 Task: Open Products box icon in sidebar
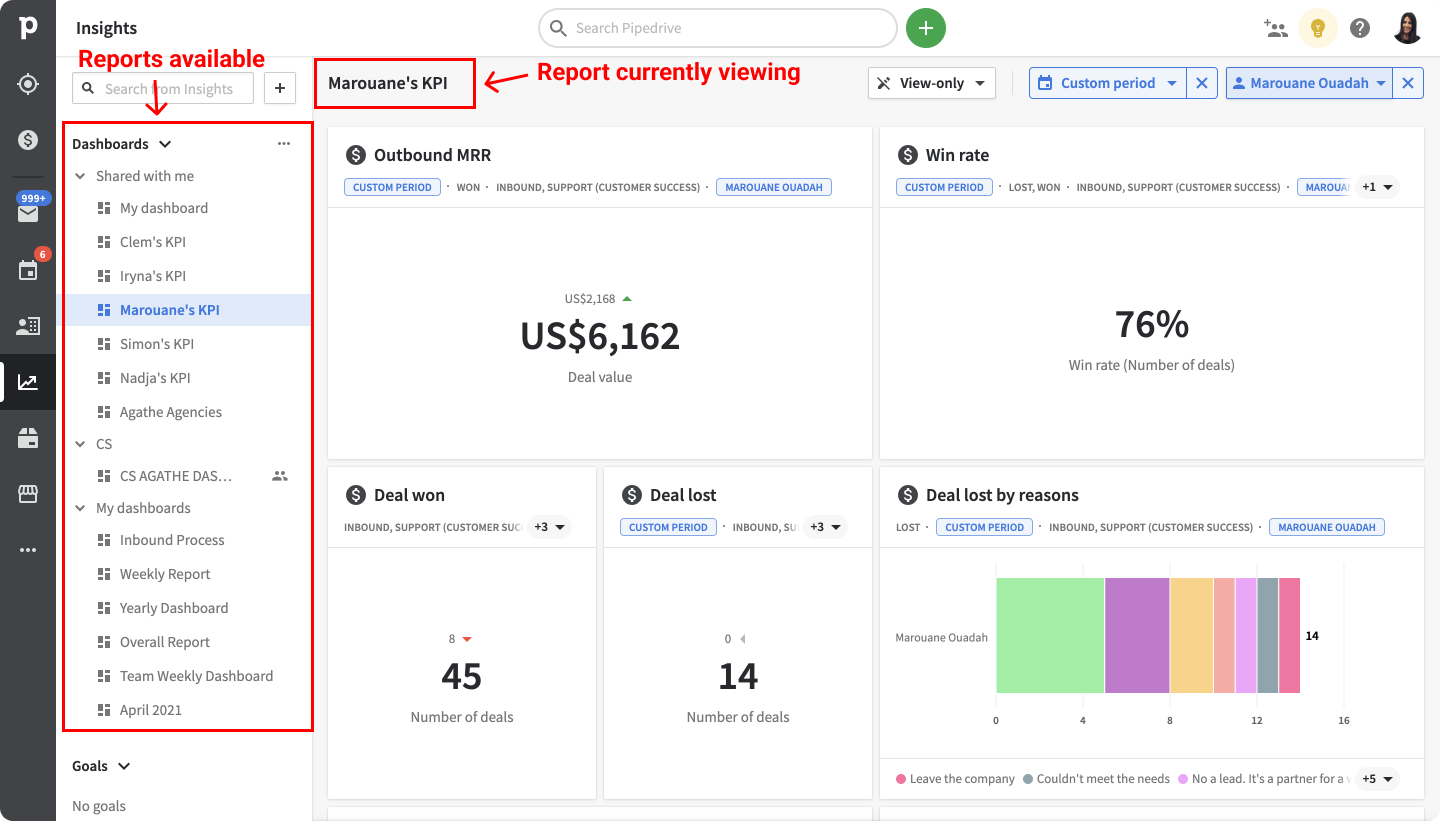pyautogui.click(x=28, y=438)
